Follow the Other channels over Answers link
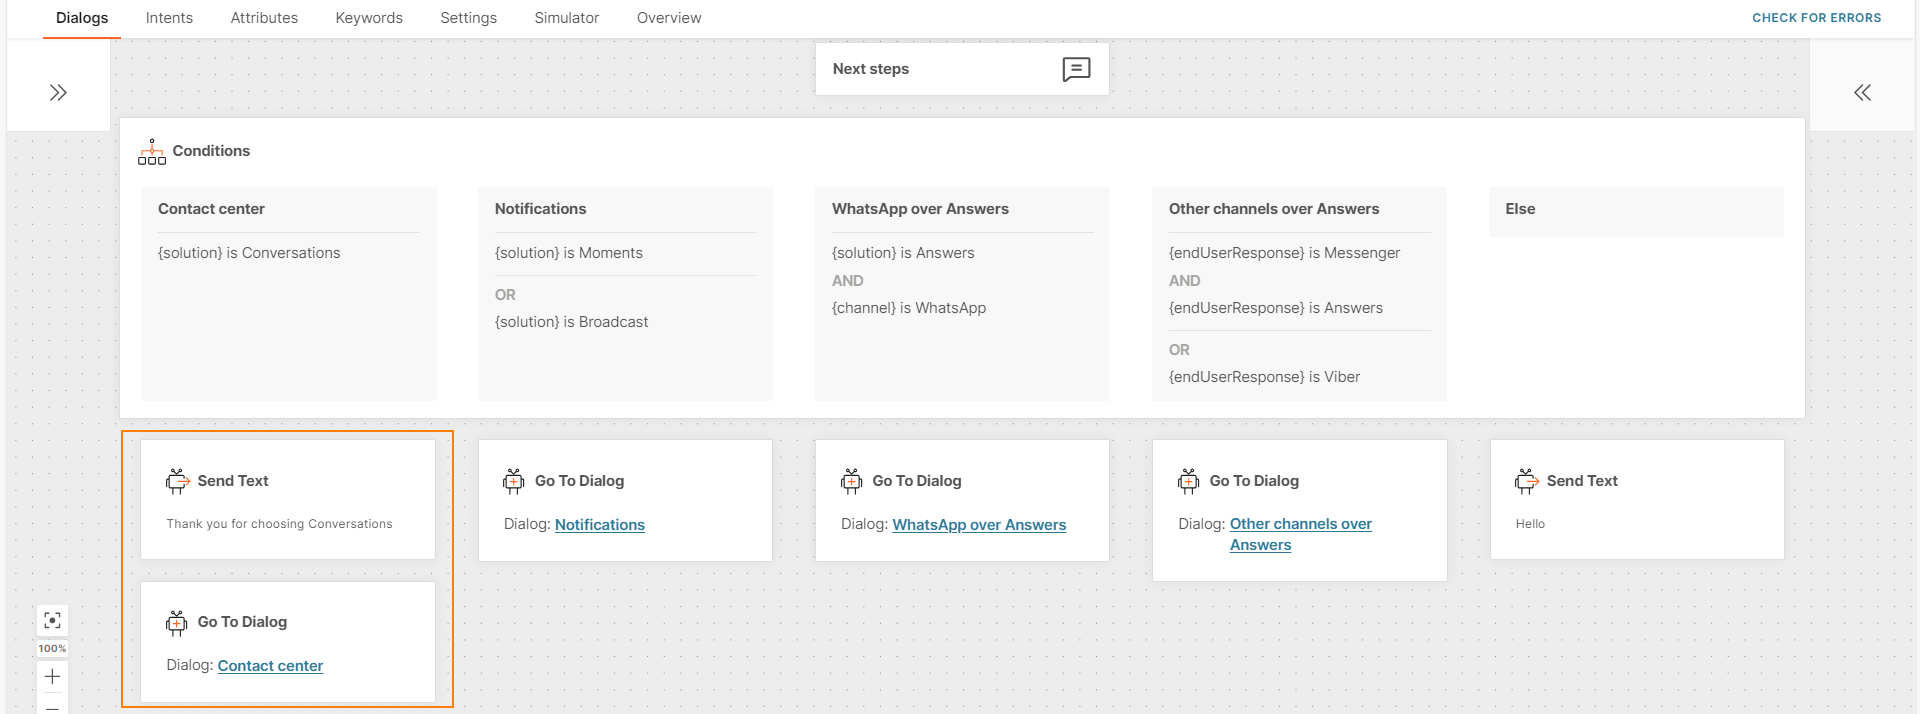 [x=1300, y=534]
